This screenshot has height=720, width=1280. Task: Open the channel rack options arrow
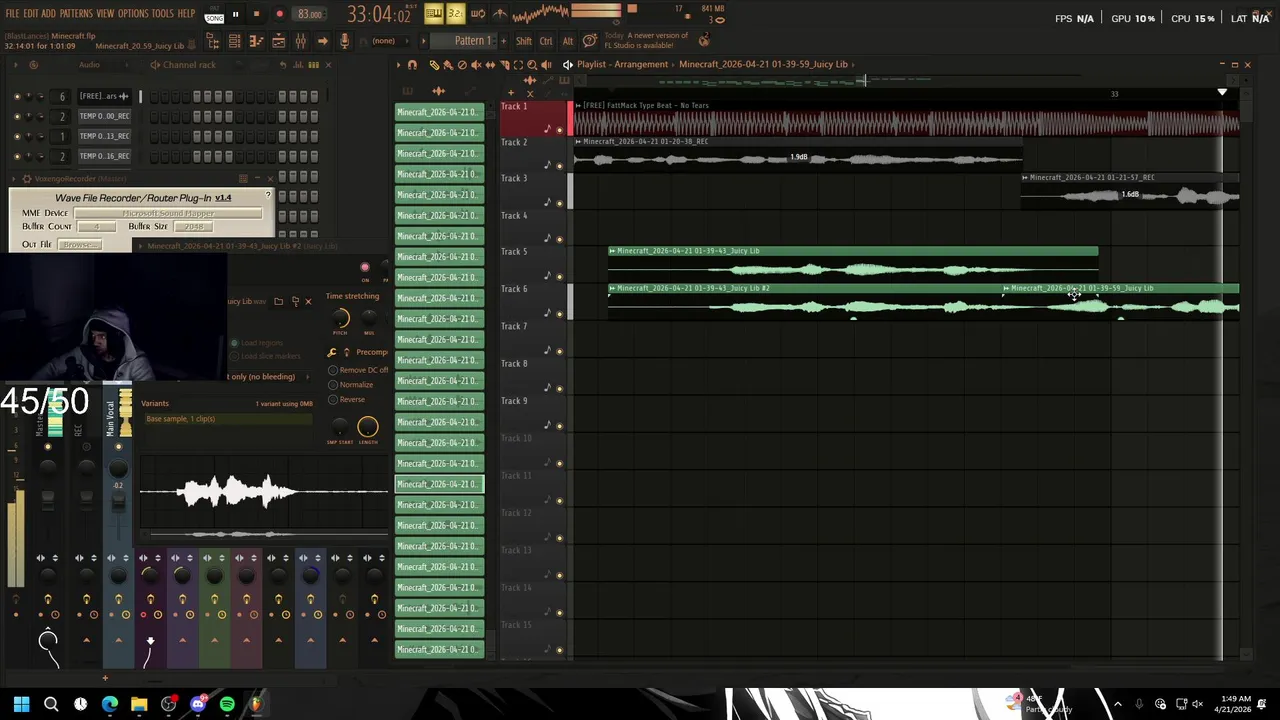(16, 65)
